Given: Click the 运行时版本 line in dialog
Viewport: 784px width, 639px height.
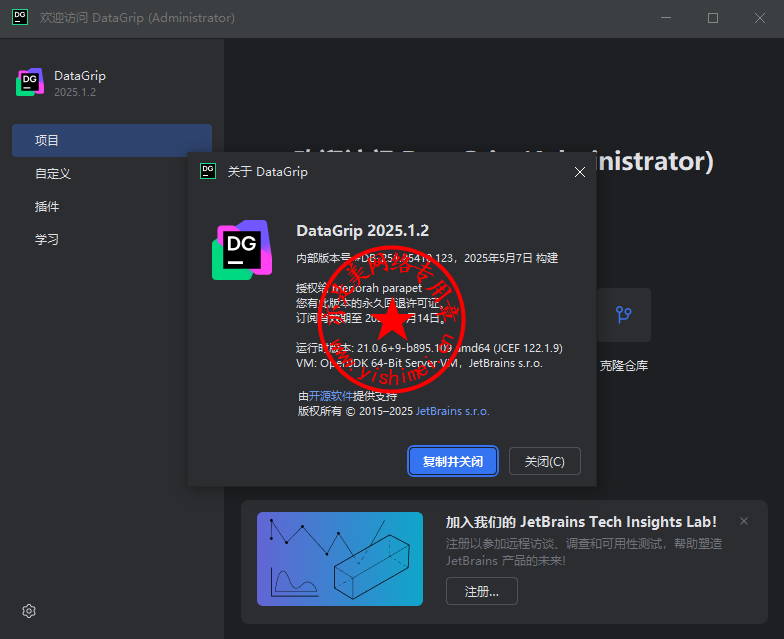Looking at the screenshot, I should coord(429,348).
